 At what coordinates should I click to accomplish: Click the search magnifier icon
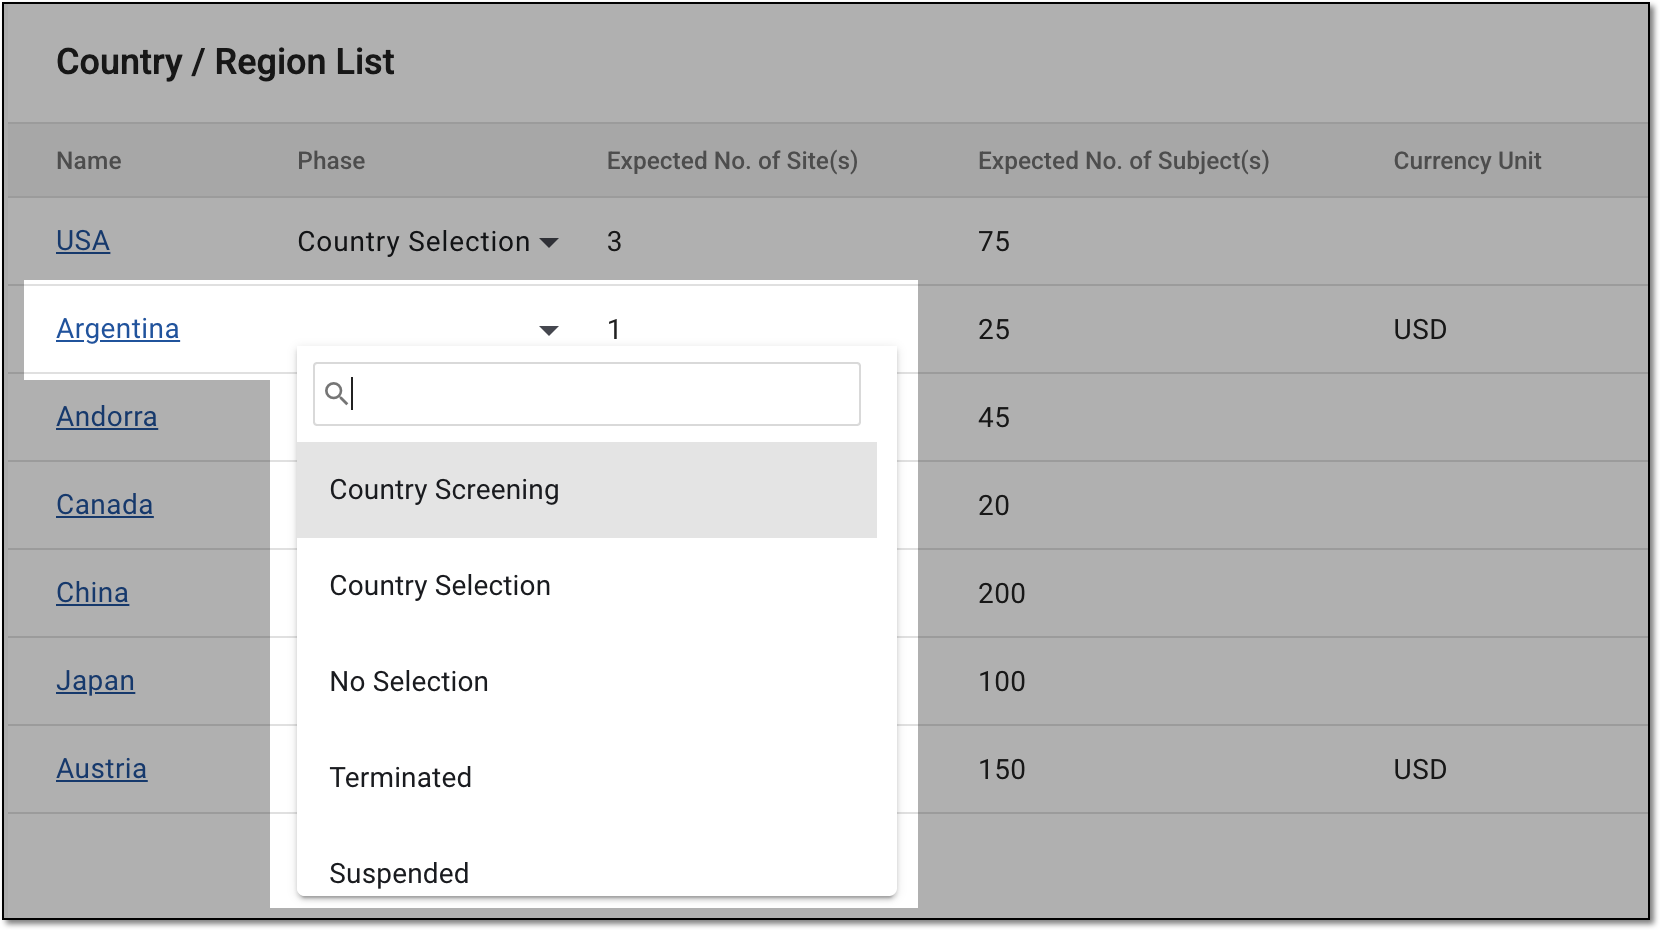(337, 394)
